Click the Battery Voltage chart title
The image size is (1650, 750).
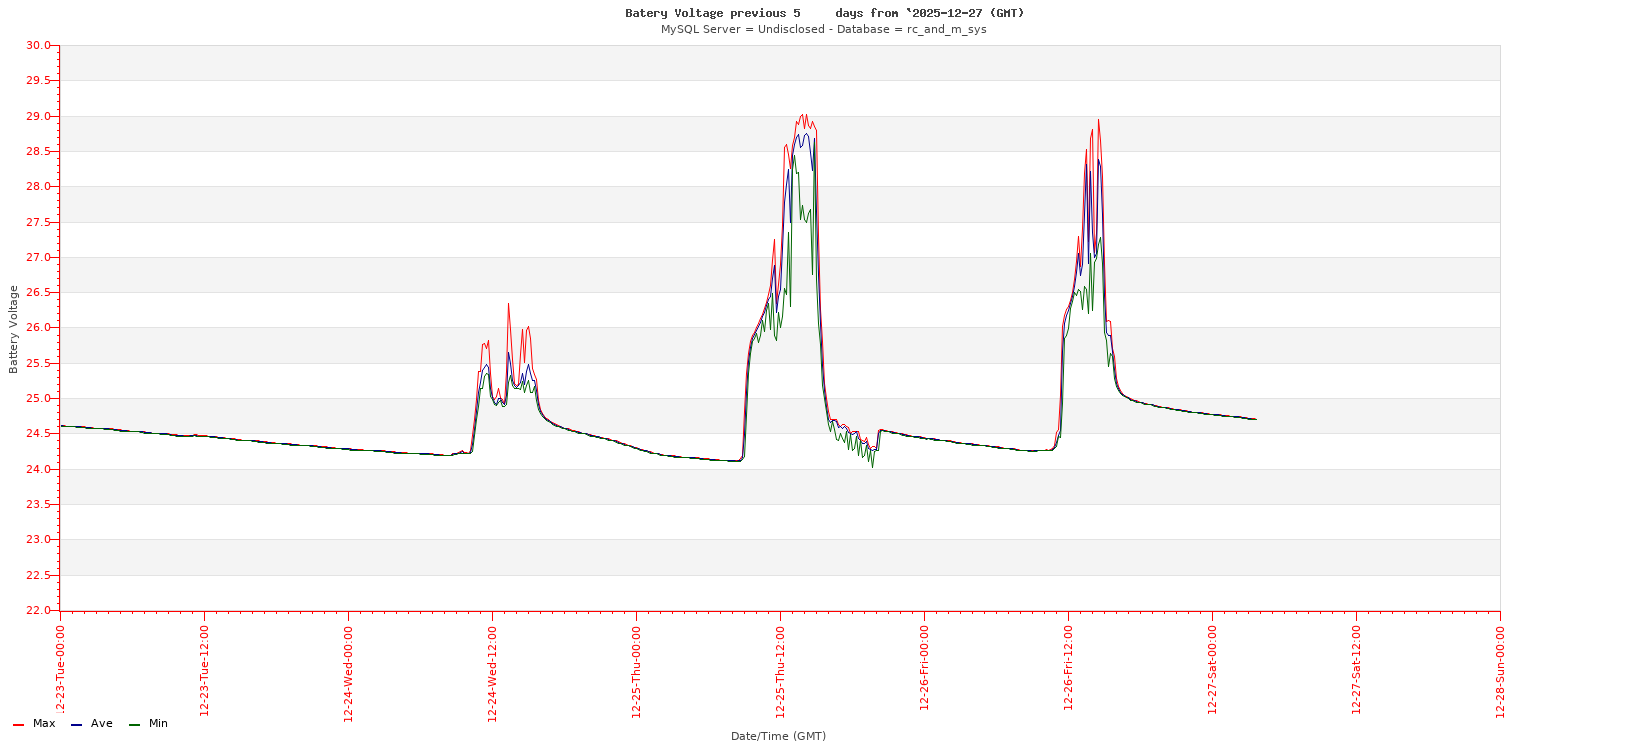click(x=824, y=13)
